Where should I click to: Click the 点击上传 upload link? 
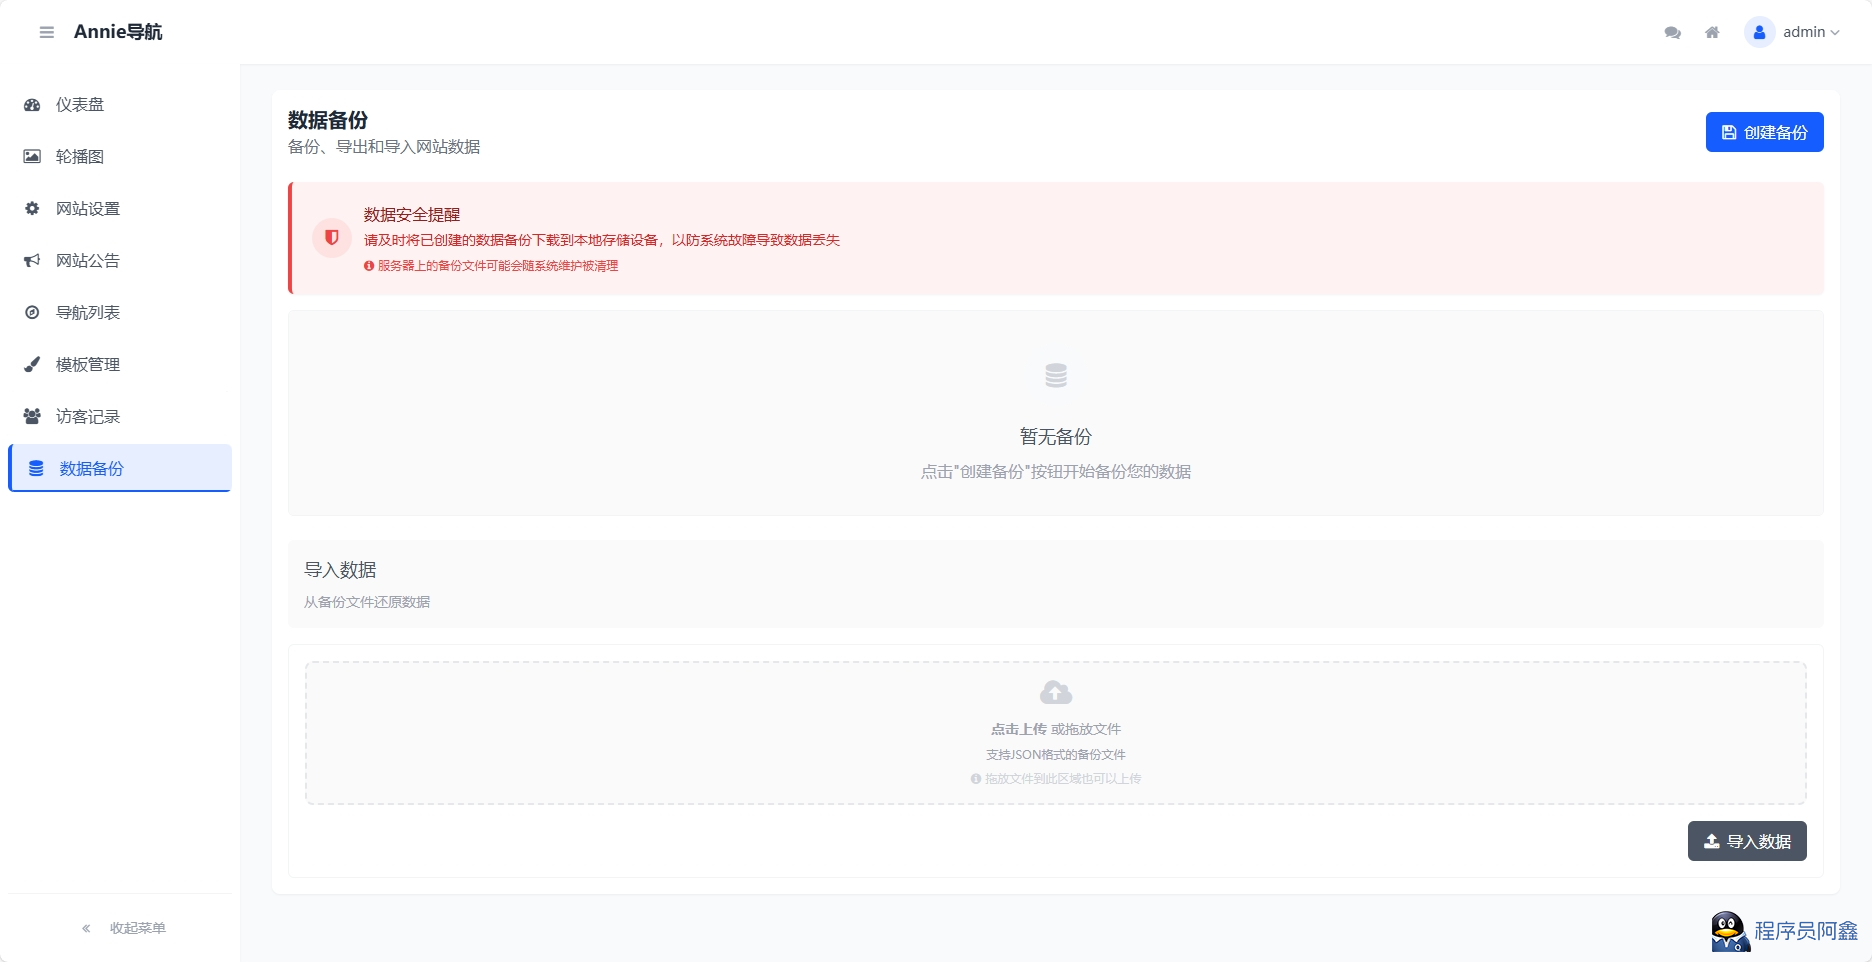[x=1018, y=729]
